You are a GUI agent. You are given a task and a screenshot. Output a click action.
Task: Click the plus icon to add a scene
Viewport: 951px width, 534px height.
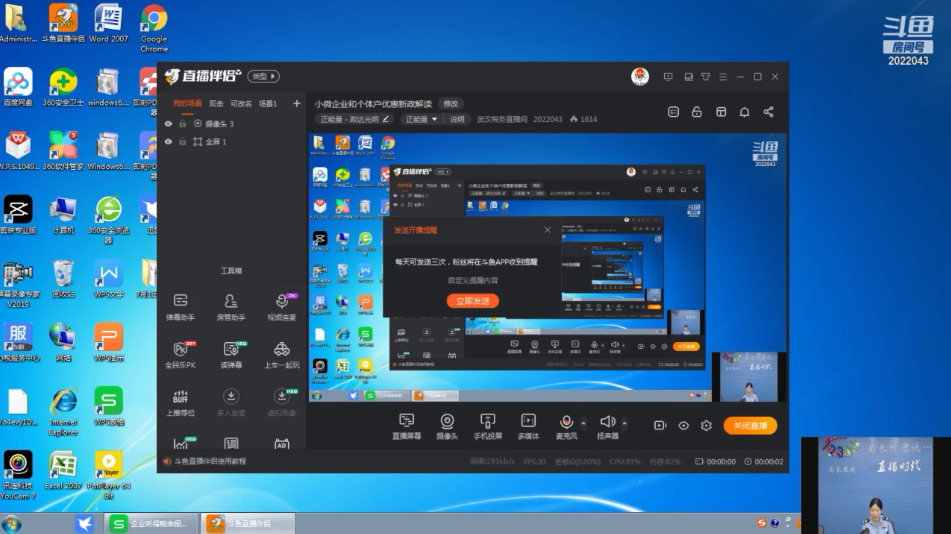pyautogui.click(x=297, y=103)
